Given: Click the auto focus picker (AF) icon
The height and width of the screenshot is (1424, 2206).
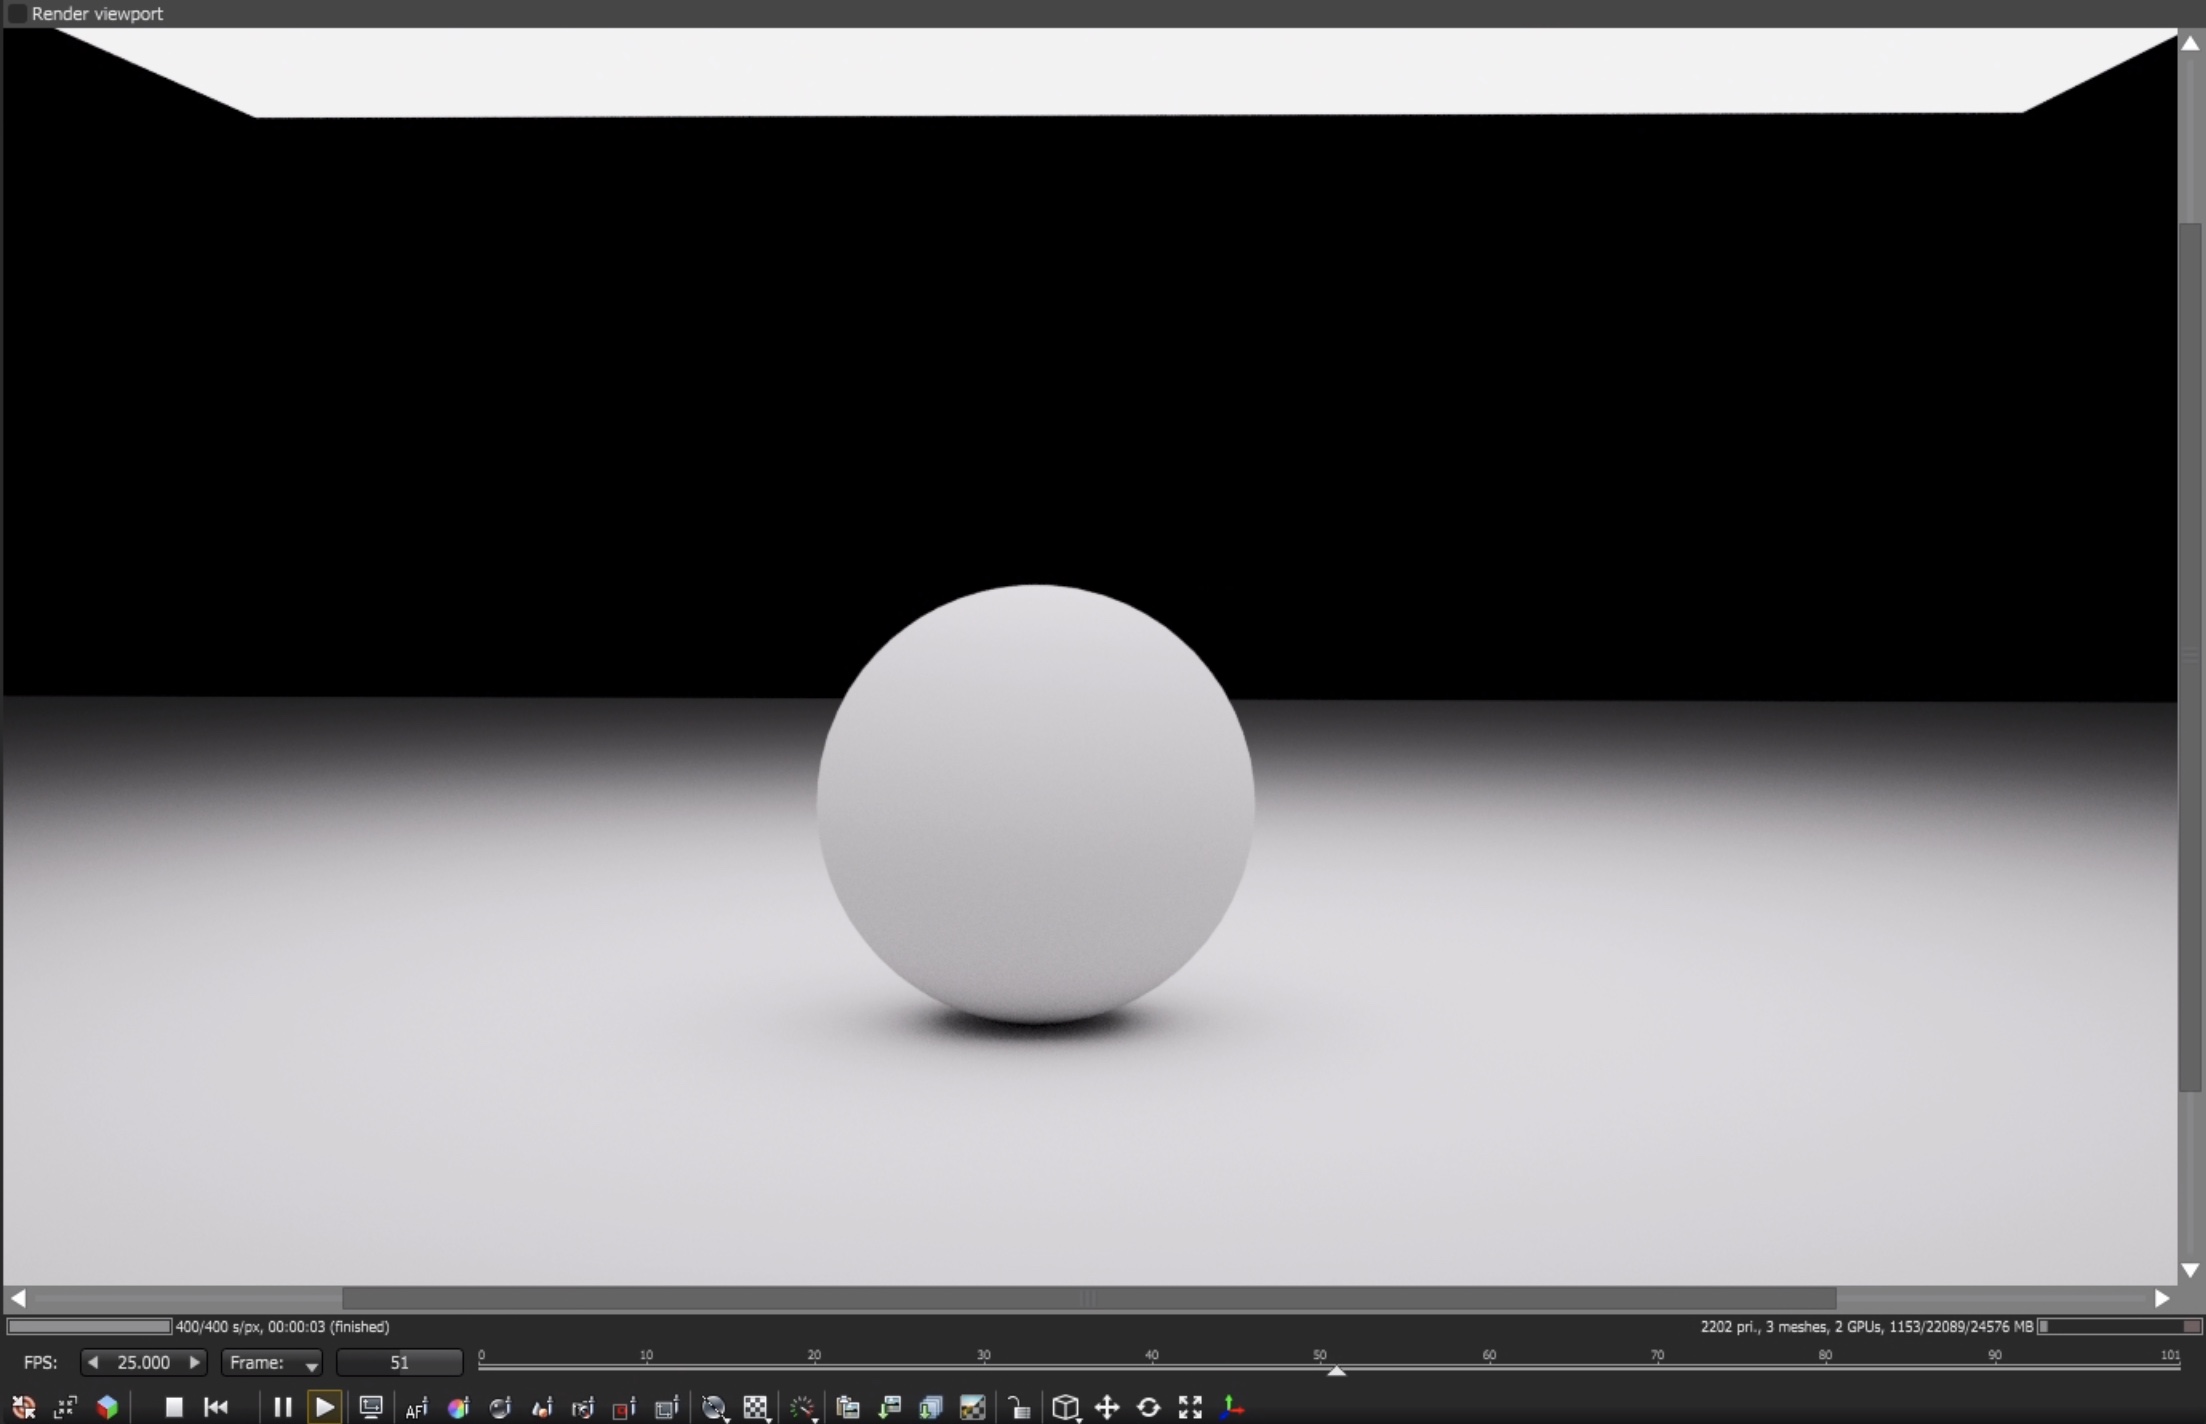Looking at the screenshot, I should click(416, 1408).
